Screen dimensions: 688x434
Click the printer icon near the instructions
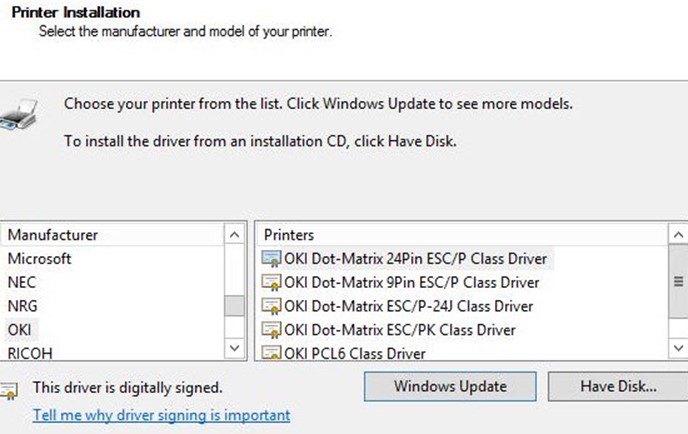coord(18,115)
